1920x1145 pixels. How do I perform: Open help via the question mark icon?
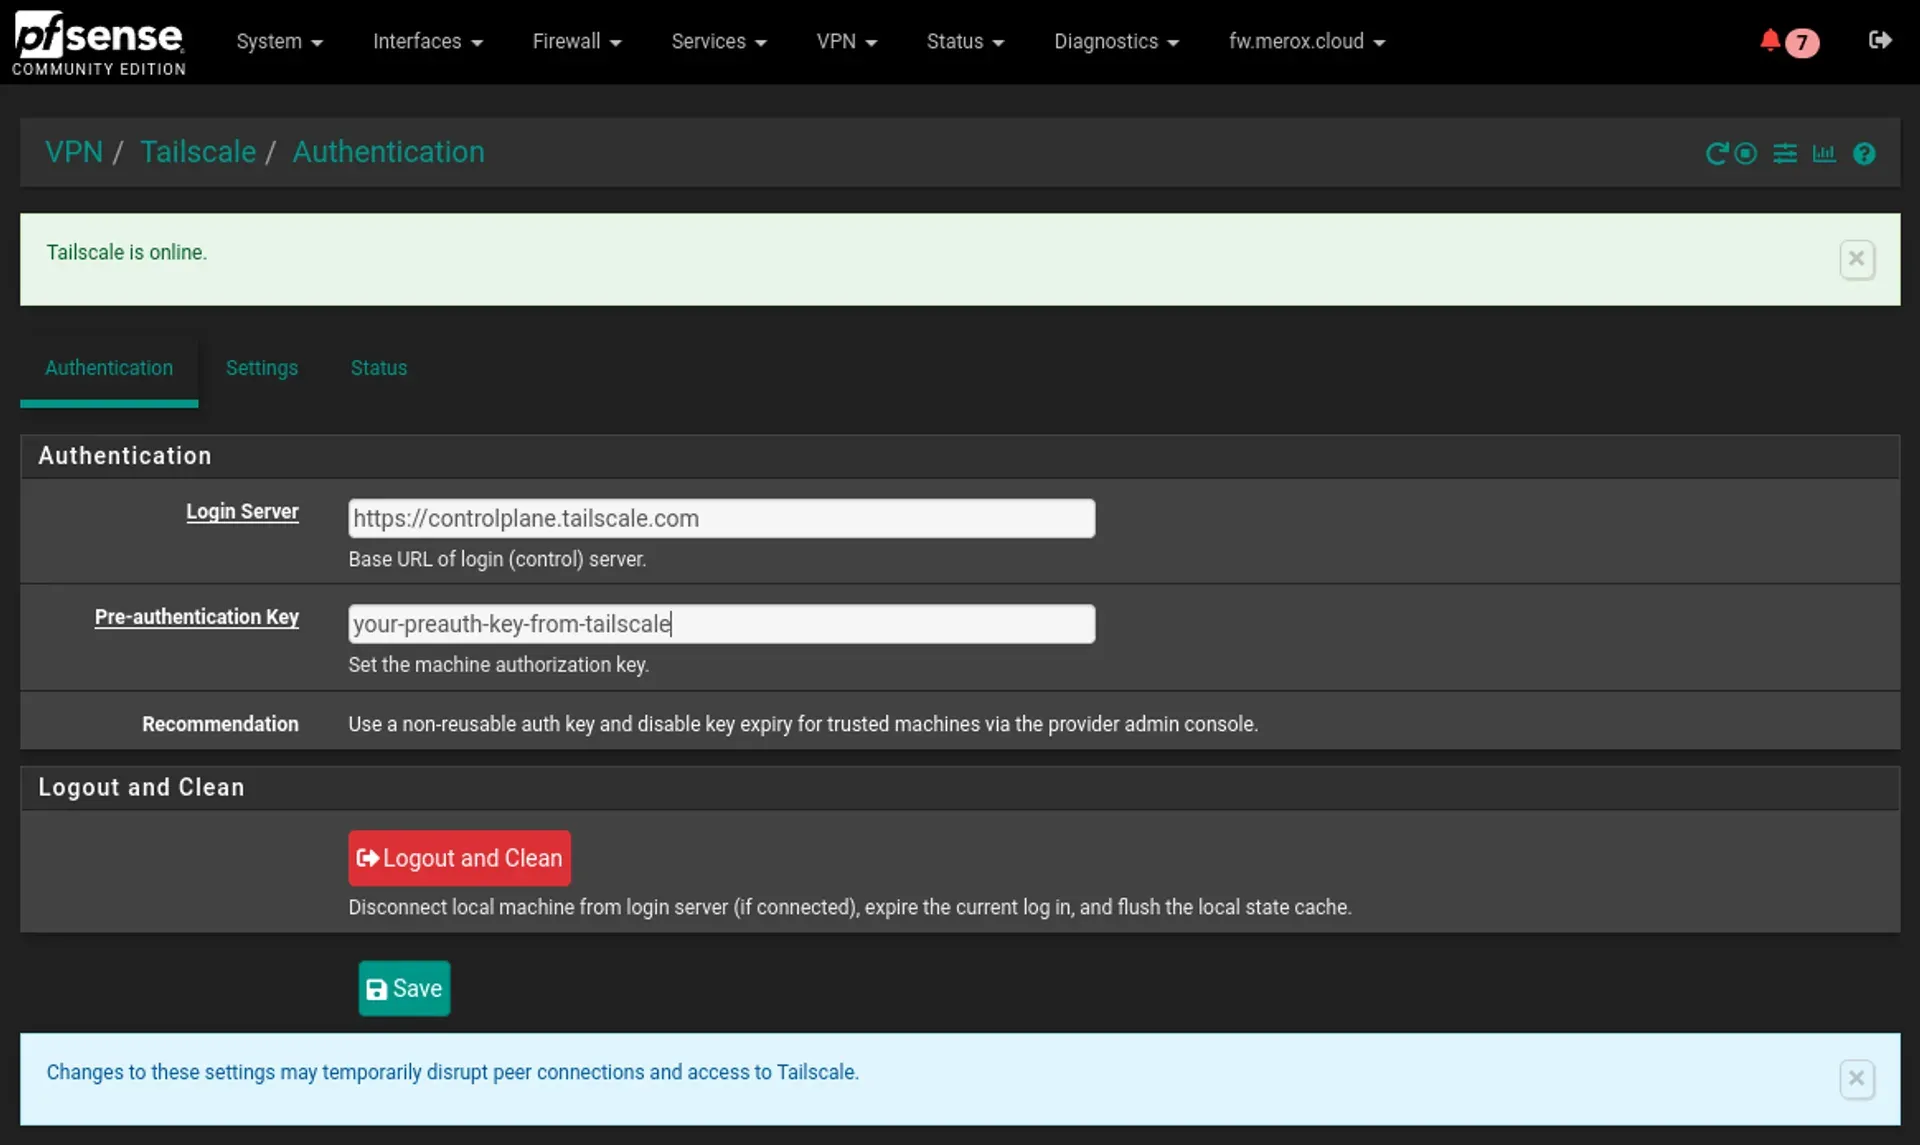(1865, 153)
